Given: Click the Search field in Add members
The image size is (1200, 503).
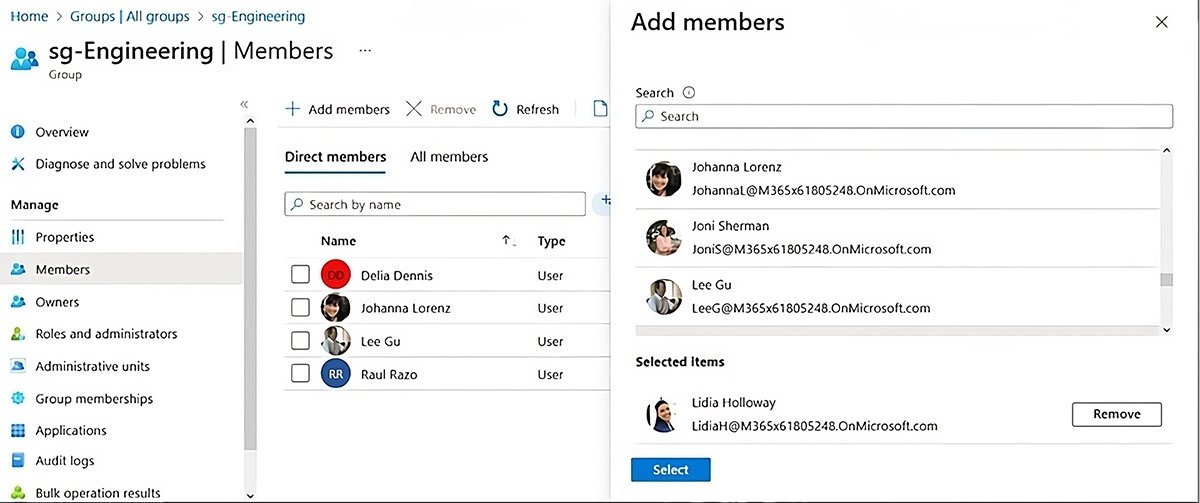Looking at the screenshot, I should click(x=904, y=116).
